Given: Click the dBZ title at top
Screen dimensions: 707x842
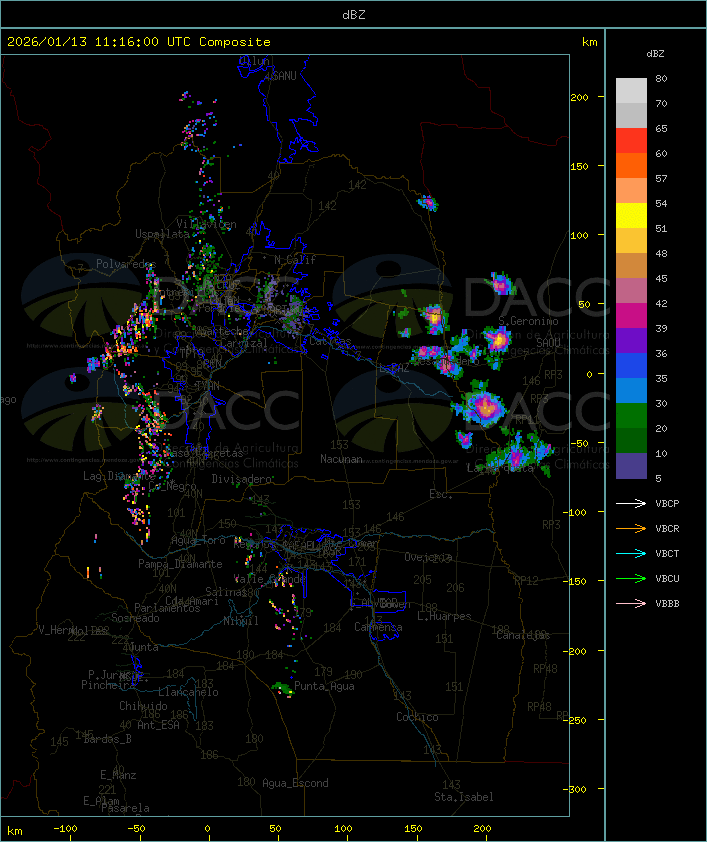Looking at the screenshot, I should (x=353, y=14).
